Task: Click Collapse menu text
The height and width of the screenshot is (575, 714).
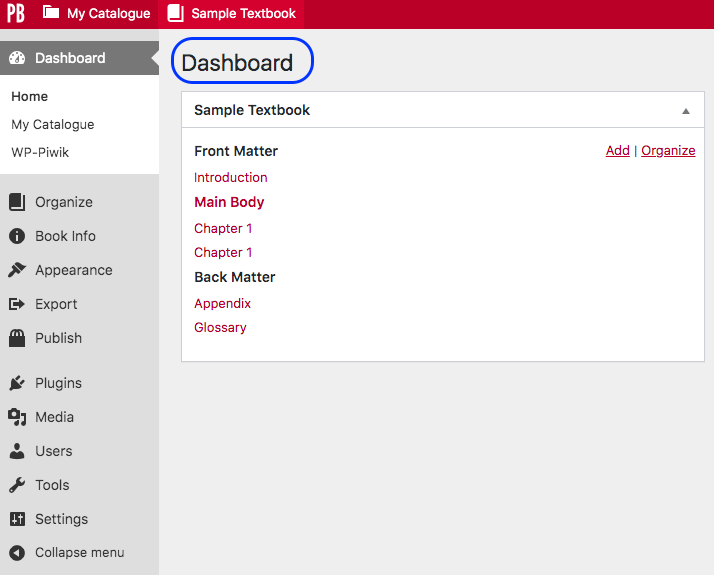Action: click(x=80, y=553)
